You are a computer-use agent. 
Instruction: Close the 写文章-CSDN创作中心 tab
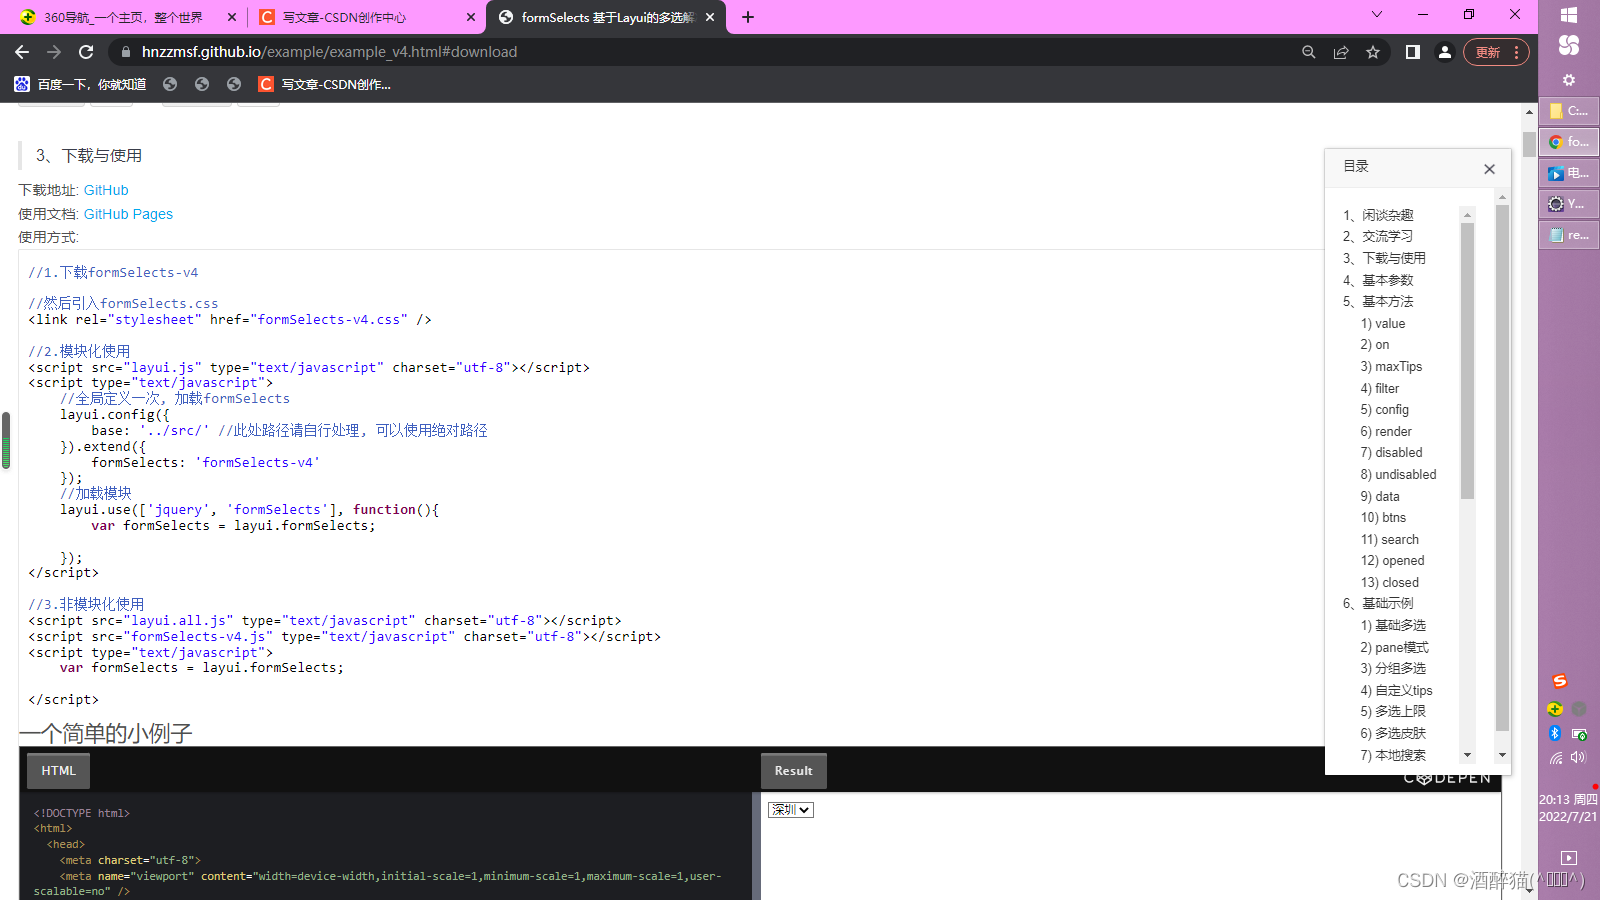click(x=471, y=17)
